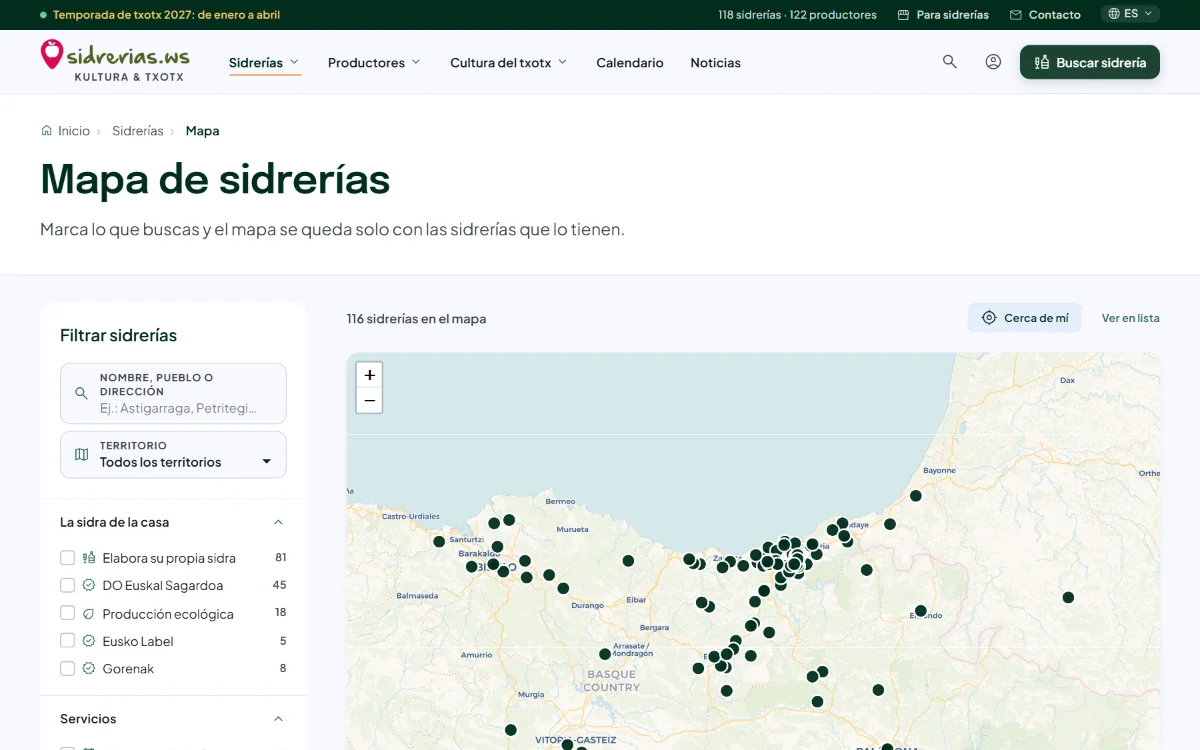This screenshot has height=750, width=1200.
Task: Click the leaf icon beside Producción ecológica
Action: click(x=89, y=613)
